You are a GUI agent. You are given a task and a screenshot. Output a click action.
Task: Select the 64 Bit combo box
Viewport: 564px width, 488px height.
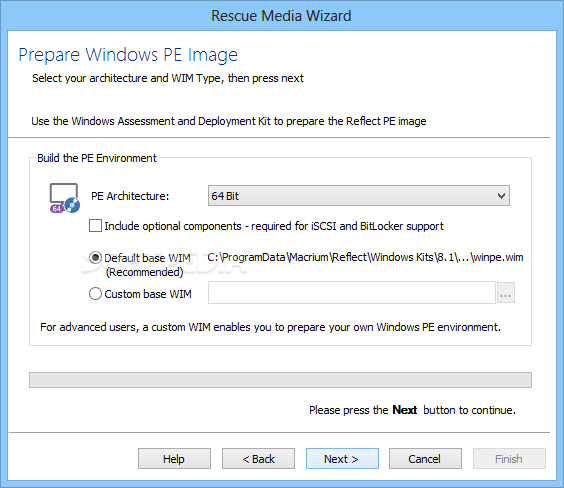359,196
